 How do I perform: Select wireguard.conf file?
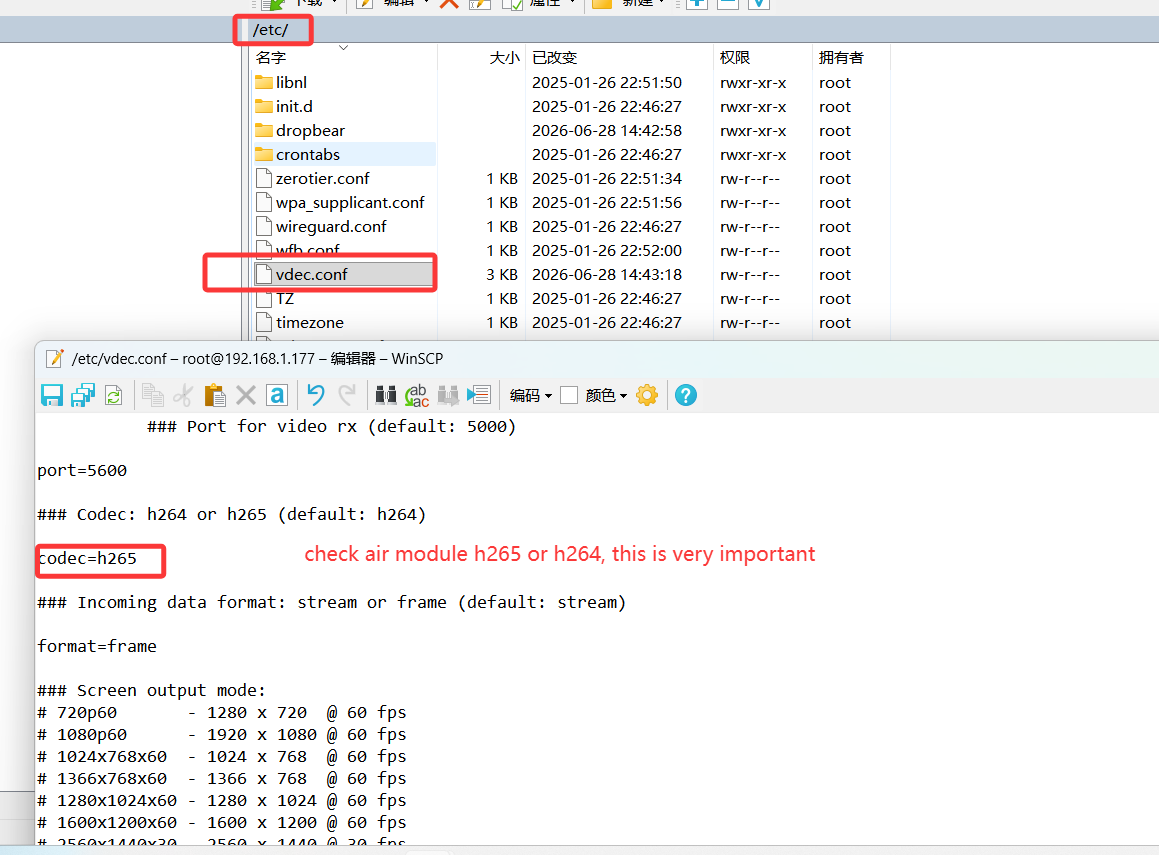331,227
